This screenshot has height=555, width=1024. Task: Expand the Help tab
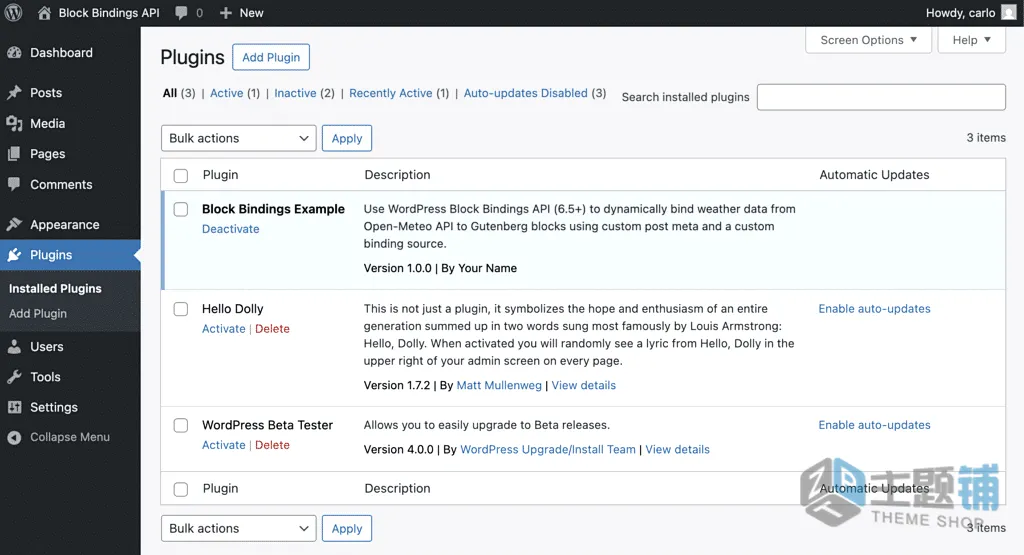[x=971, y=40]
